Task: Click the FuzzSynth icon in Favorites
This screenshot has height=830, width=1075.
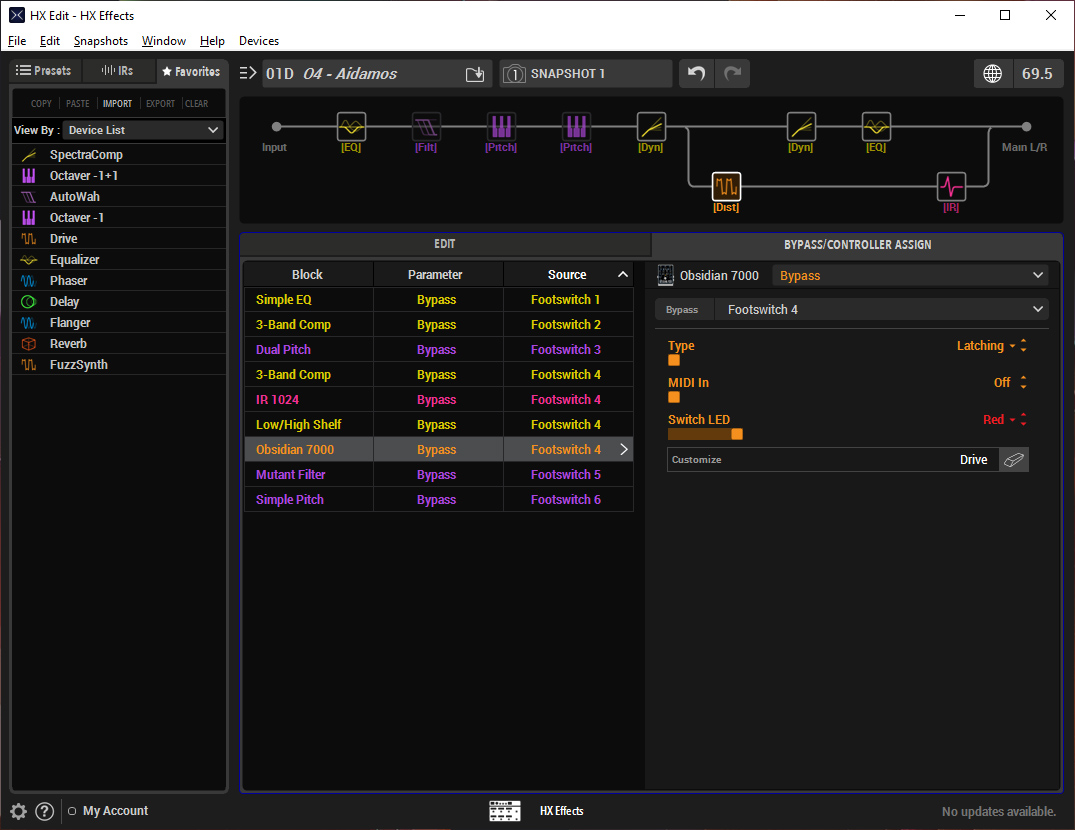Action: (x=29, y=365)
